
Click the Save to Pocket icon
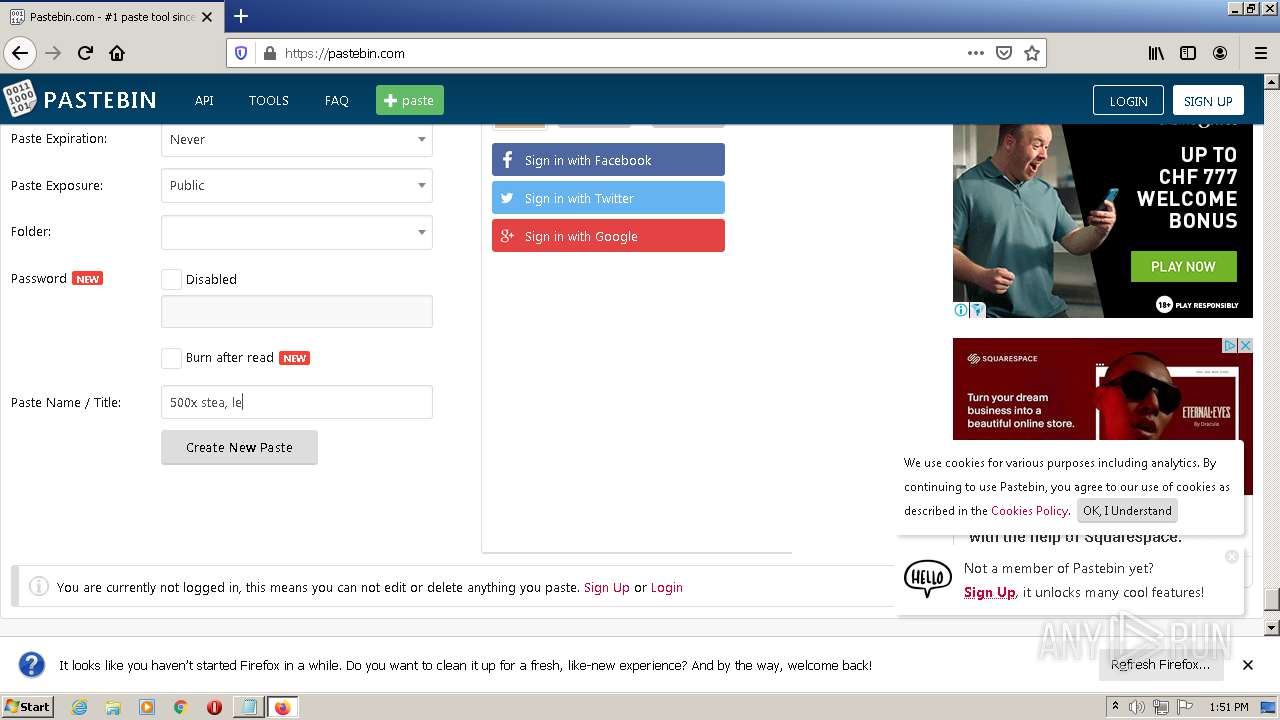coord(1004,53)
